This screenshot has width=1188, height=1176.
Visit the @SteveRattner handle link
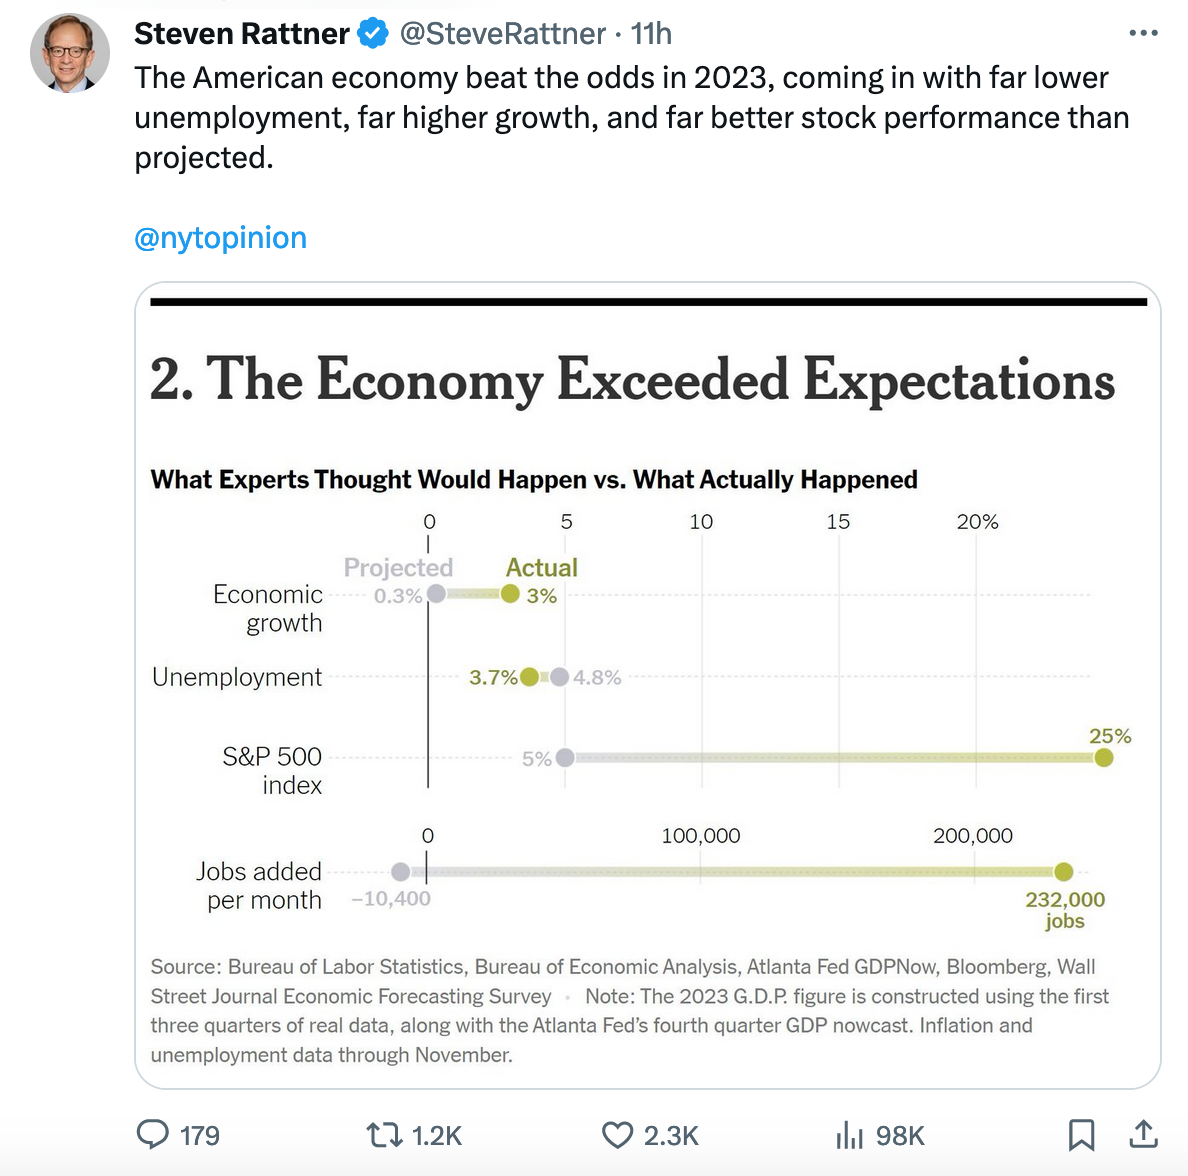(502, 34)
